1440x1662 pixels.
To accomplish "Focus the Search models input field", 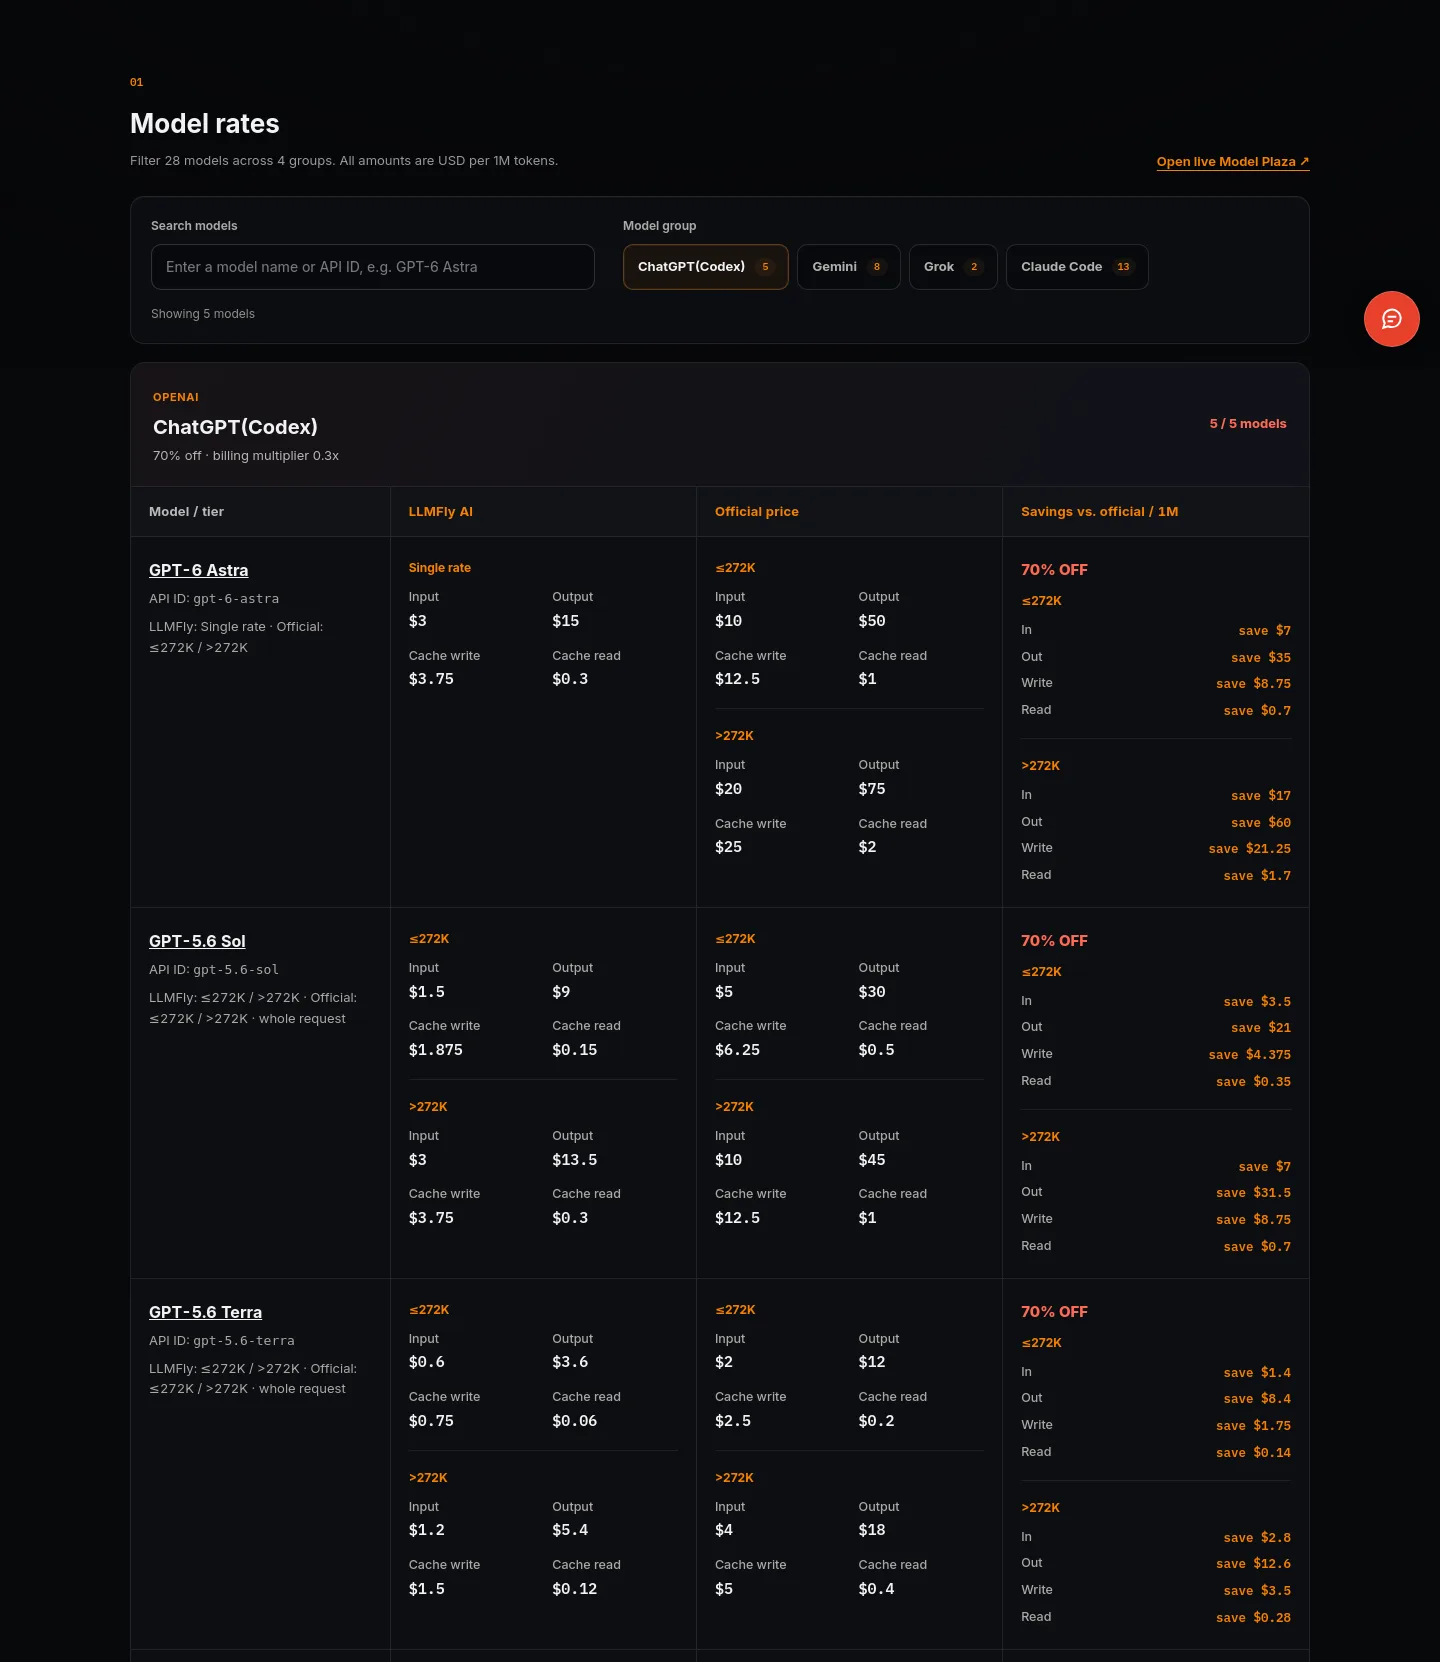I will pos(372,267).
